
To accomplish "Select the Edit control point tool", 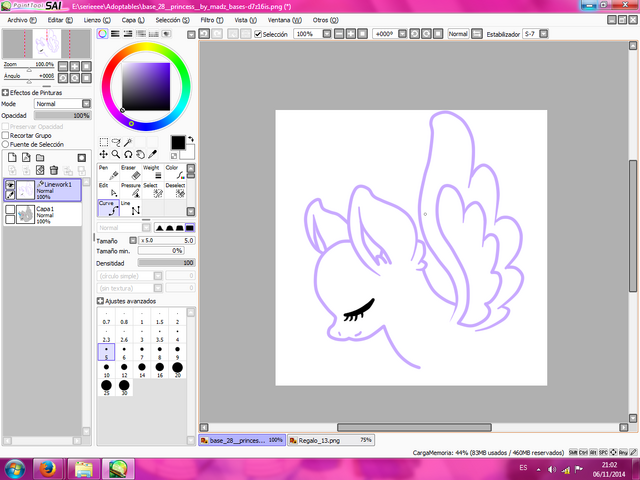I will [x=109, y=190].
